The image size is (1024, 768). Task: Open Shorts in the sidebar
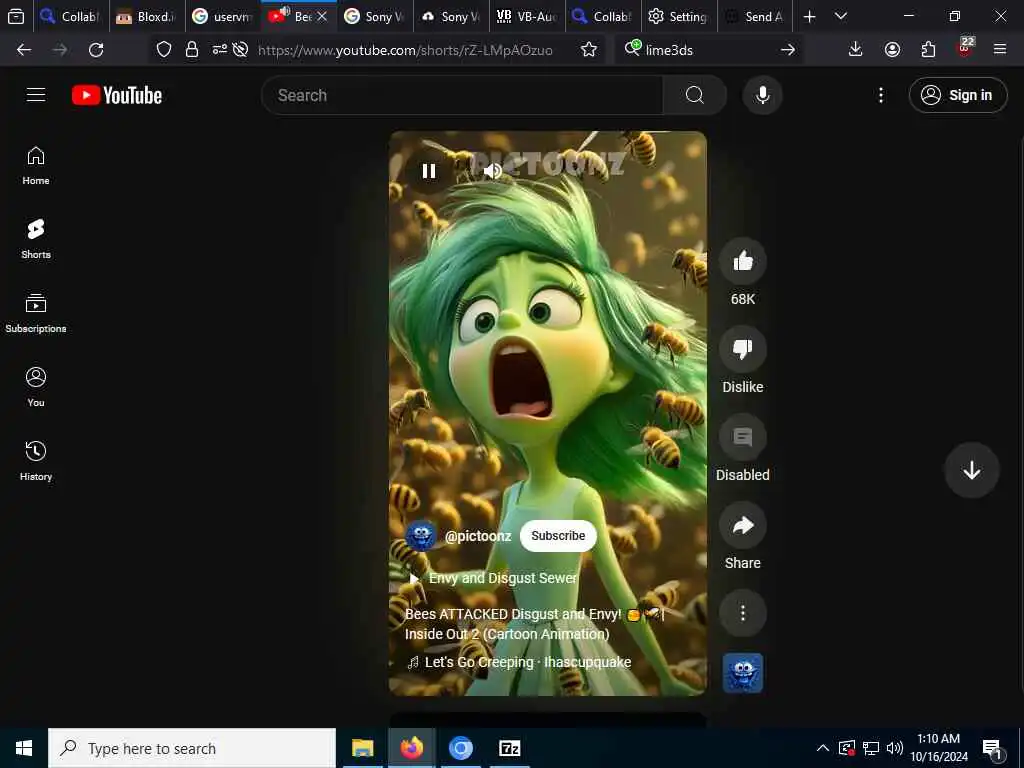tap(36, 240)
